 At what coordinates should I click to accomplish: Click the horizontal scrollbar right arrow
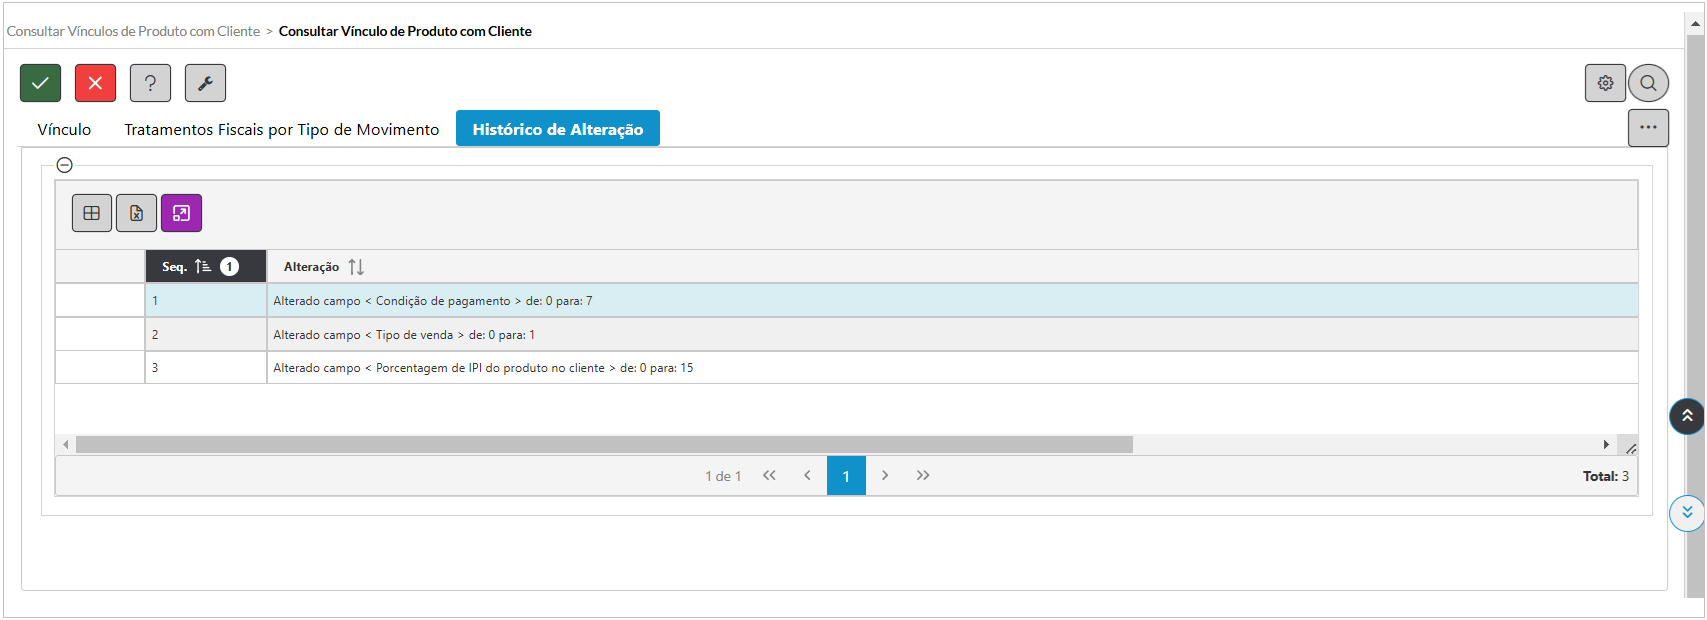click(x=1606, y=444)
